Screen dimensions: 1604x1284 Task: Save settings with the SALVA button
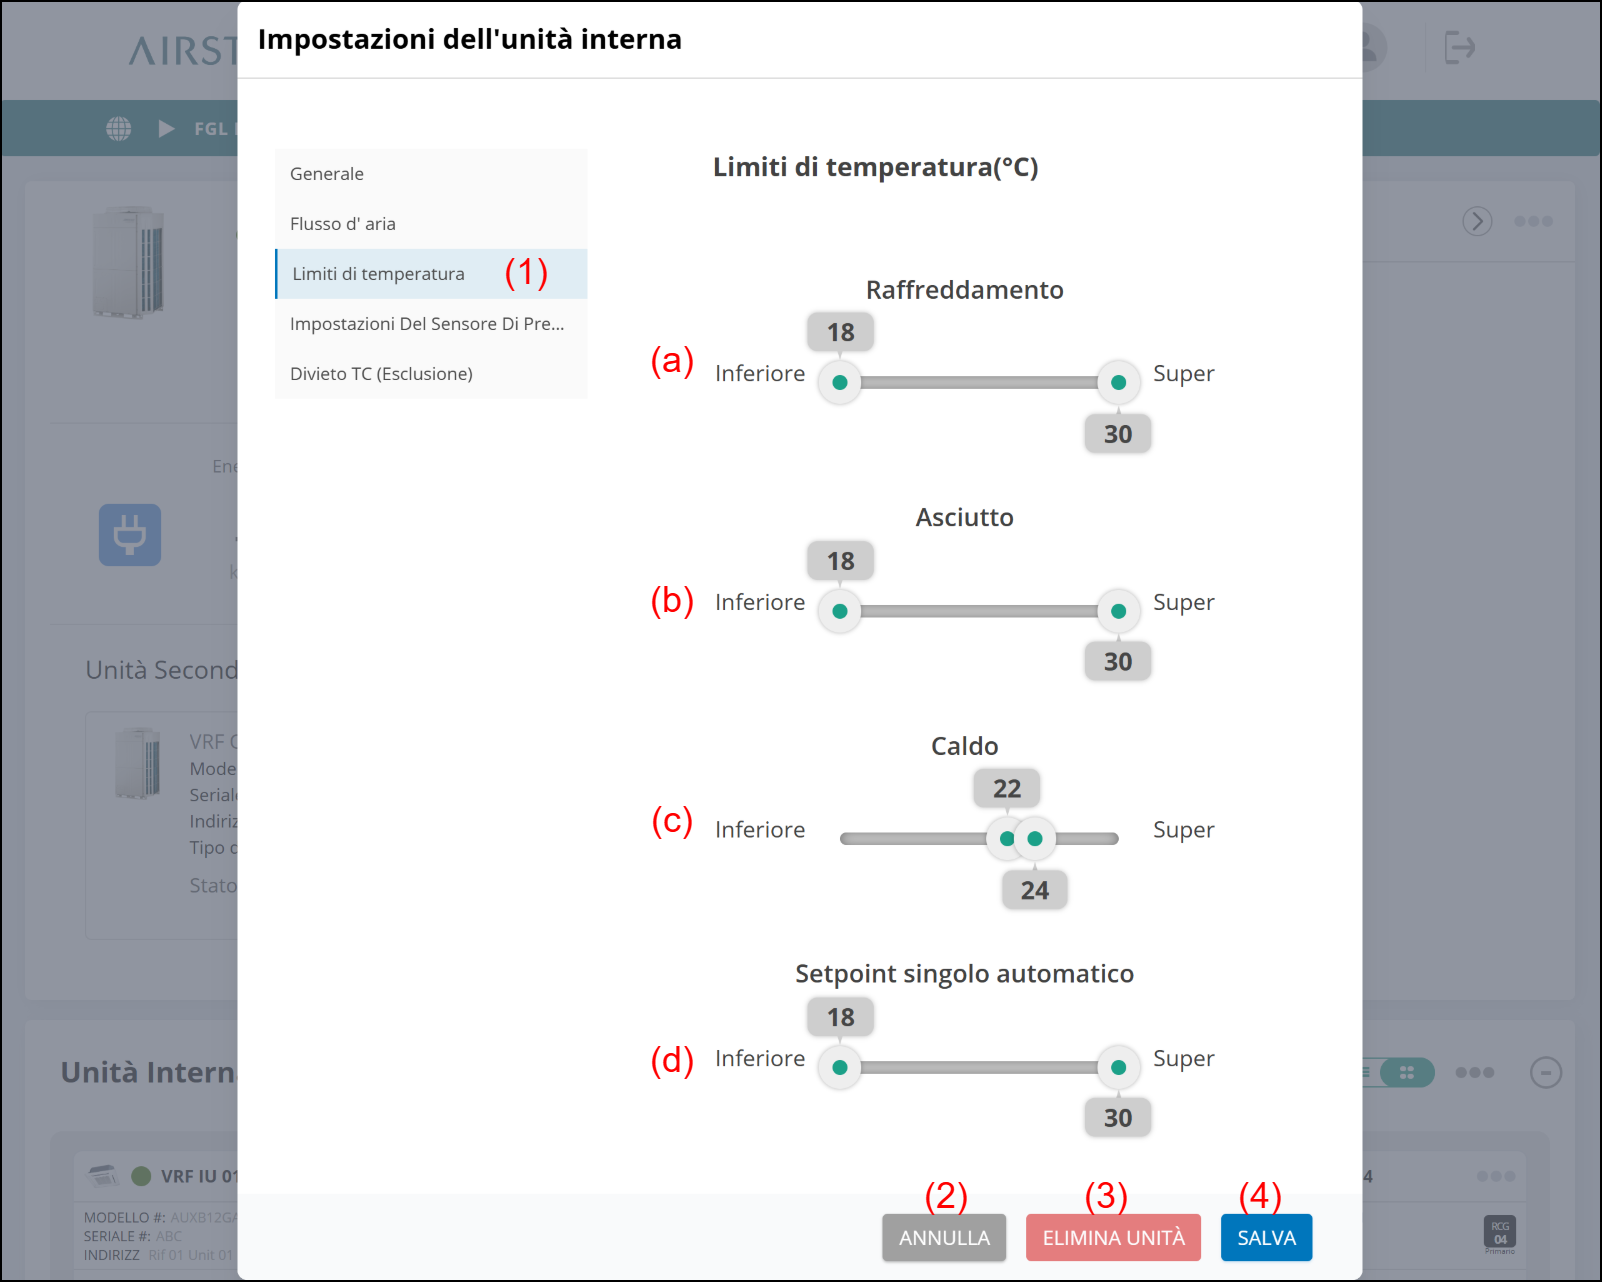point(1266,1238)
